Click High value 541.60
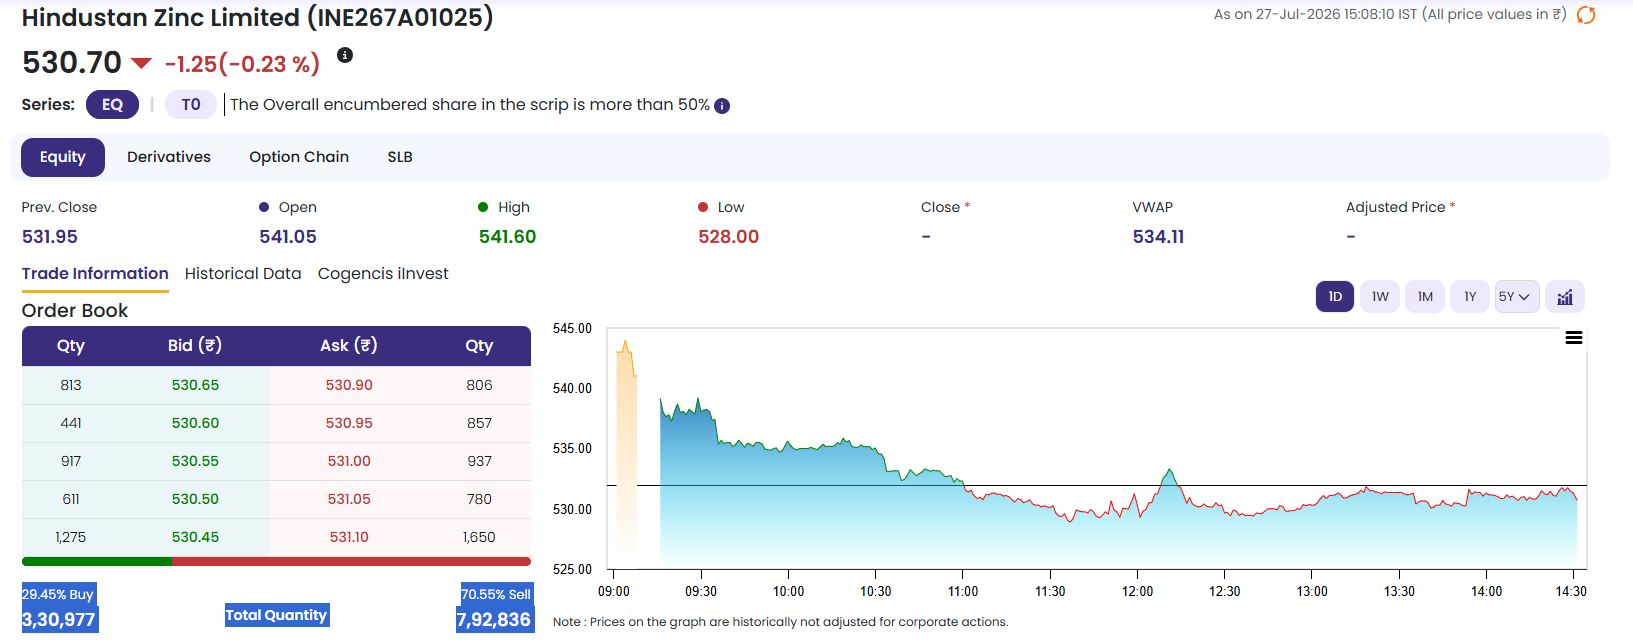Image resolution: width=1633 pixels, height=643 pixels. [x=507, y=237]
